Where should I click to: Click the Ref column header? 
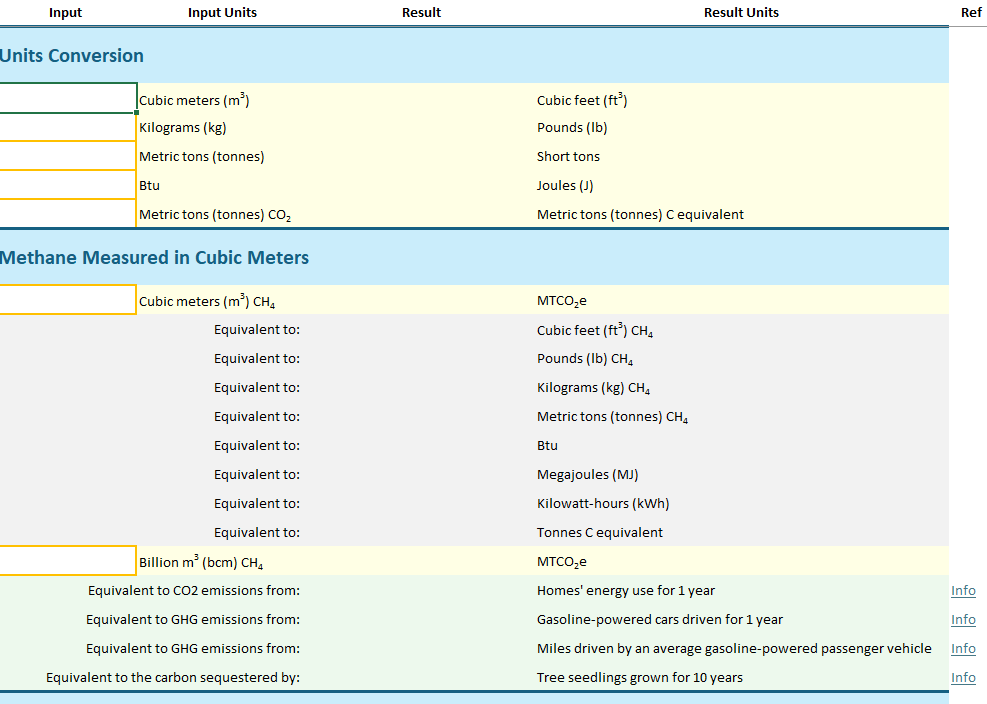[x=971, y=12]
